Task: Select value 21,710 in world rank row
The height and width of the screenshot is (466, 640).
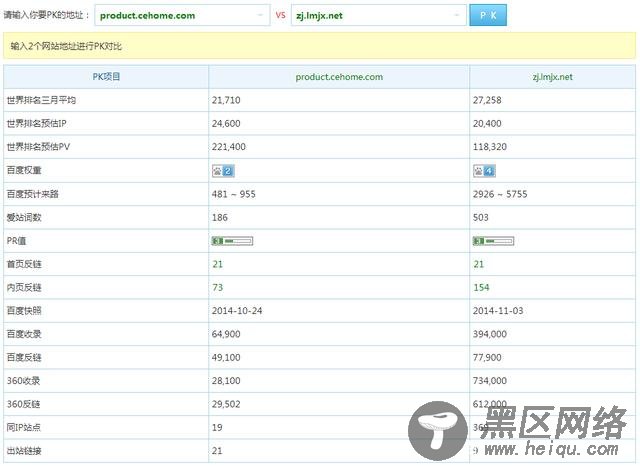Action: 226,100
